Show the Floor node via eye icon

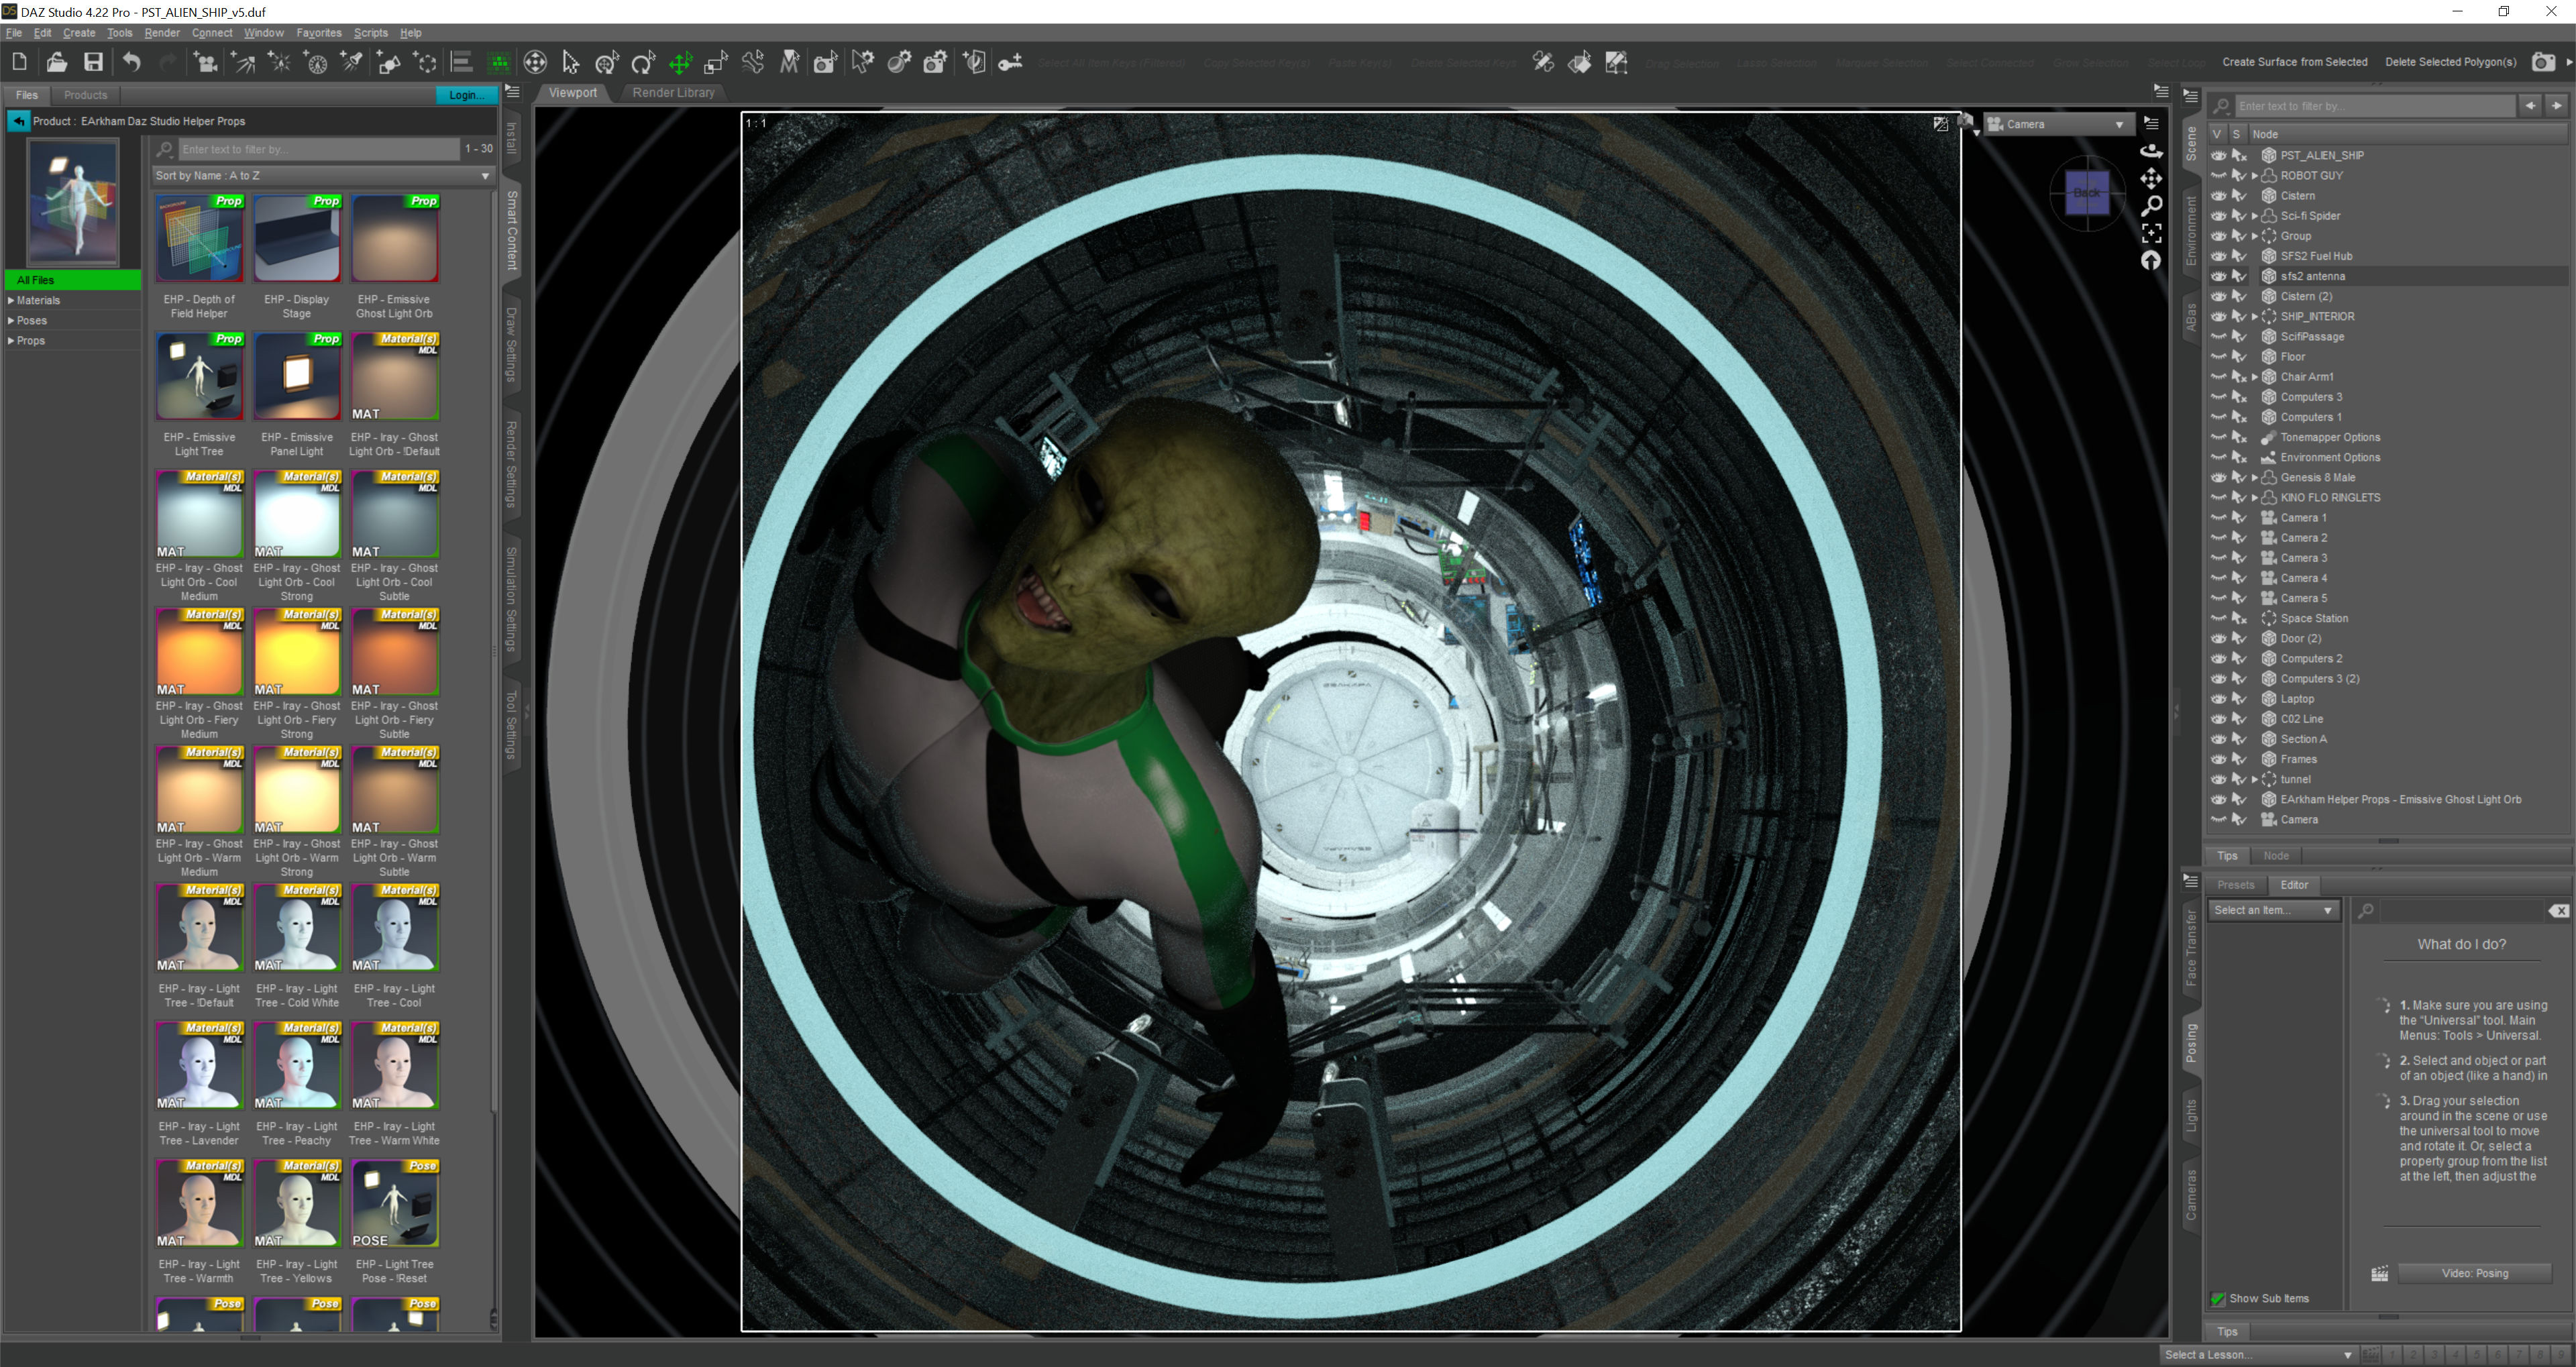tap(2218, 357)
